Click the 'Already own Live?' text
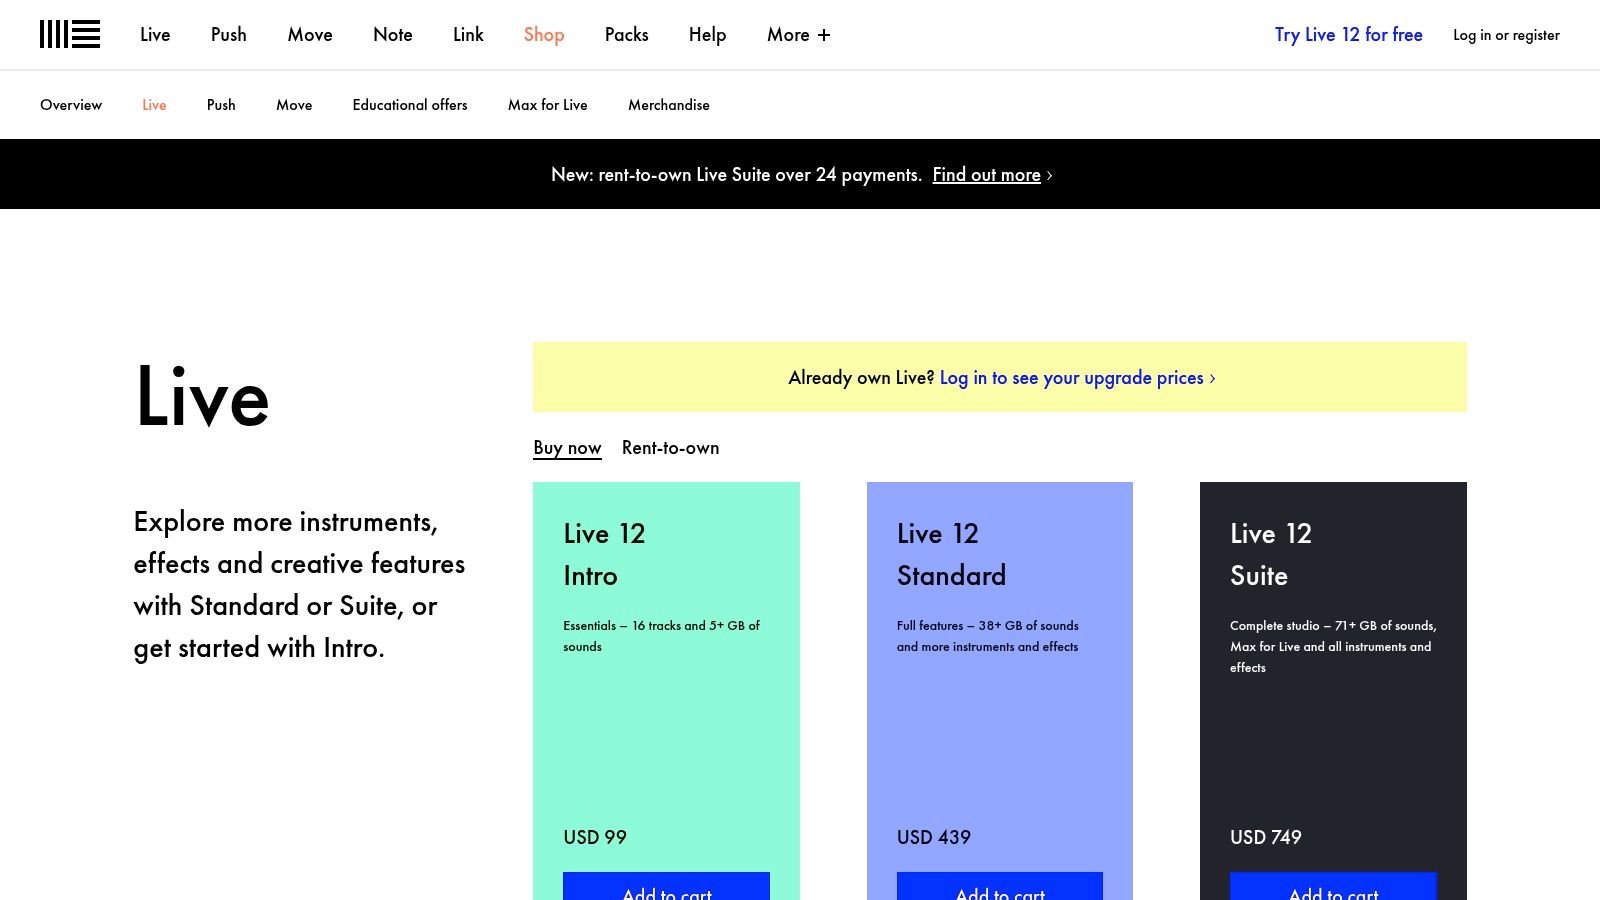The height and width of the screenshot is (900, 1600). (x=861, y=378)
